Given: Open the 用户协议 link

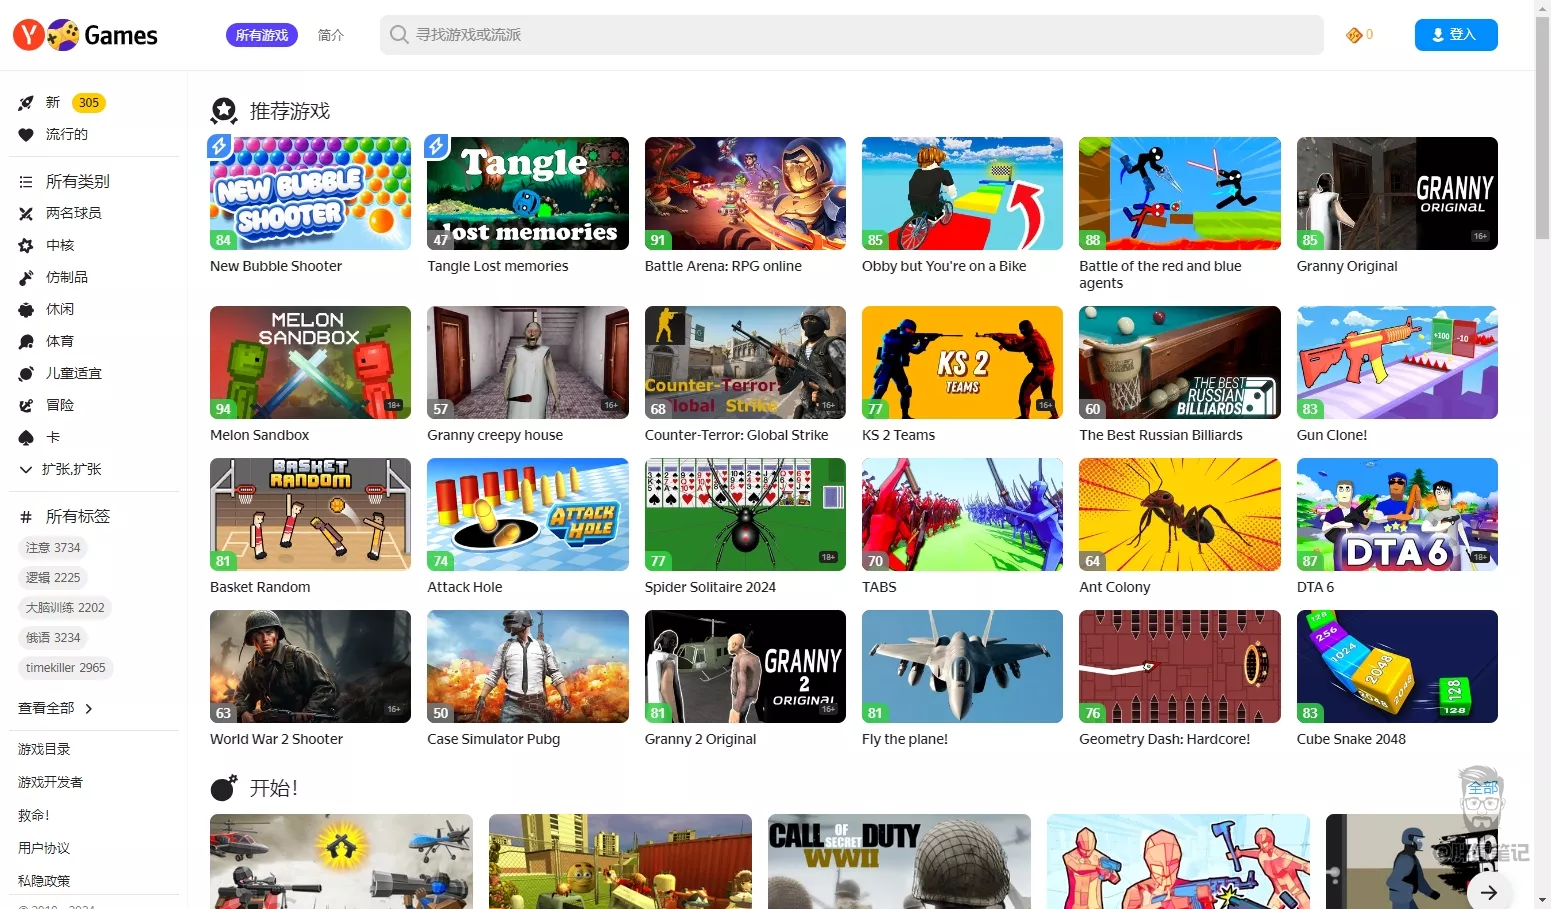Looking at the screenshot, I should tap(44, 848).
